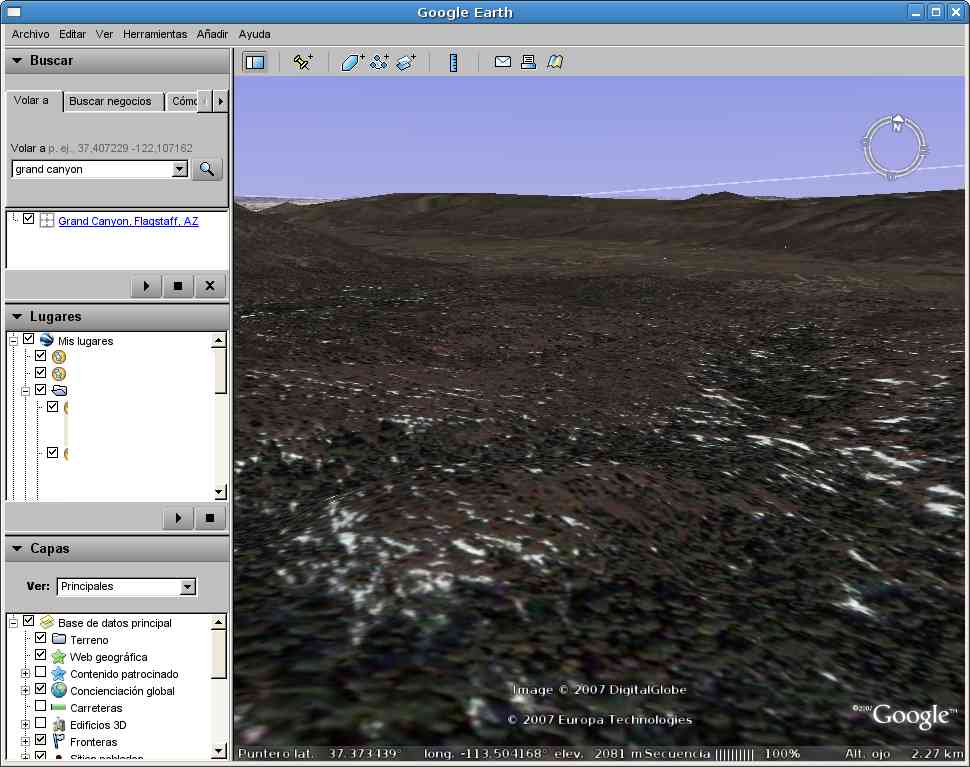Open the Ver 'Principales' dropdown
This screenshot has height=767, width=970.
pos(126,587)
